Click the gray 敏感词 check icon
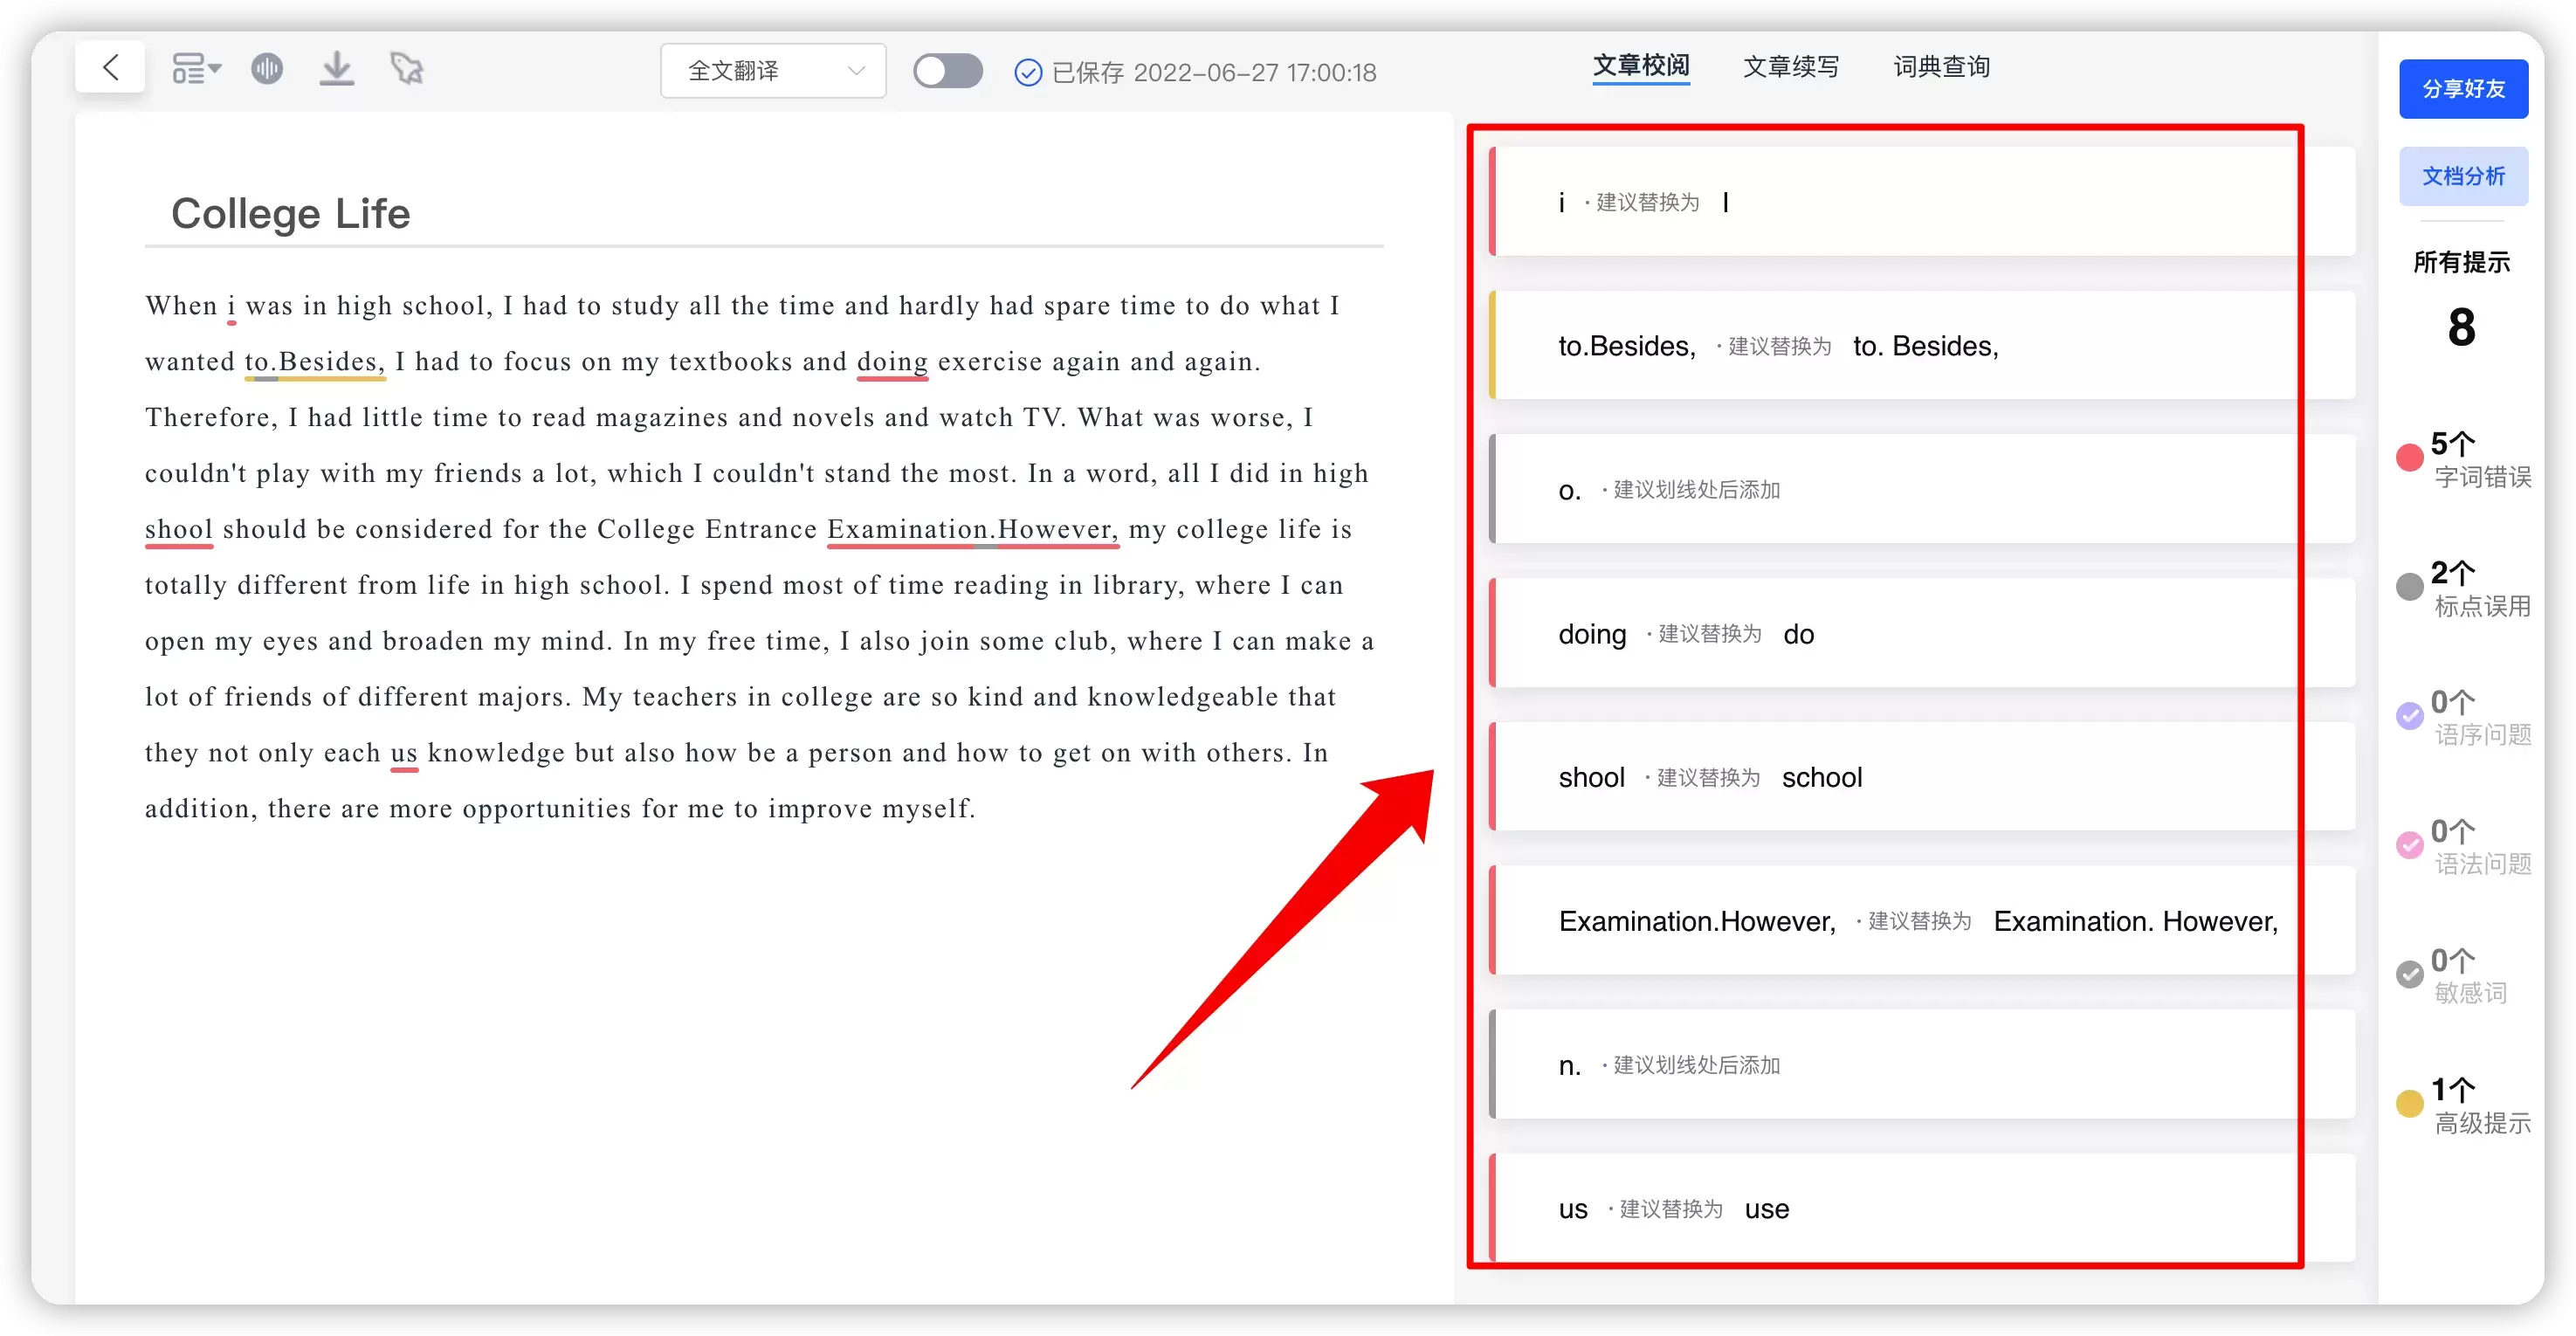This screenshot has width=2576, height=1336. [x=2410, y=974]
